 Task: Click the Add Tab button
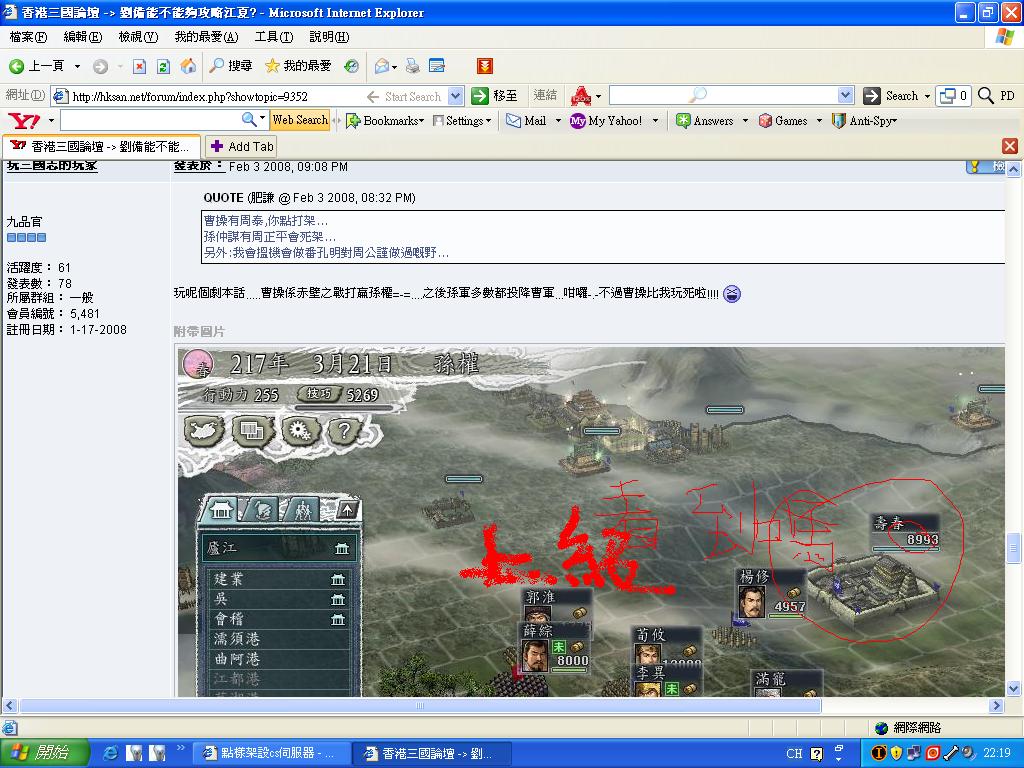pos(241,146)
